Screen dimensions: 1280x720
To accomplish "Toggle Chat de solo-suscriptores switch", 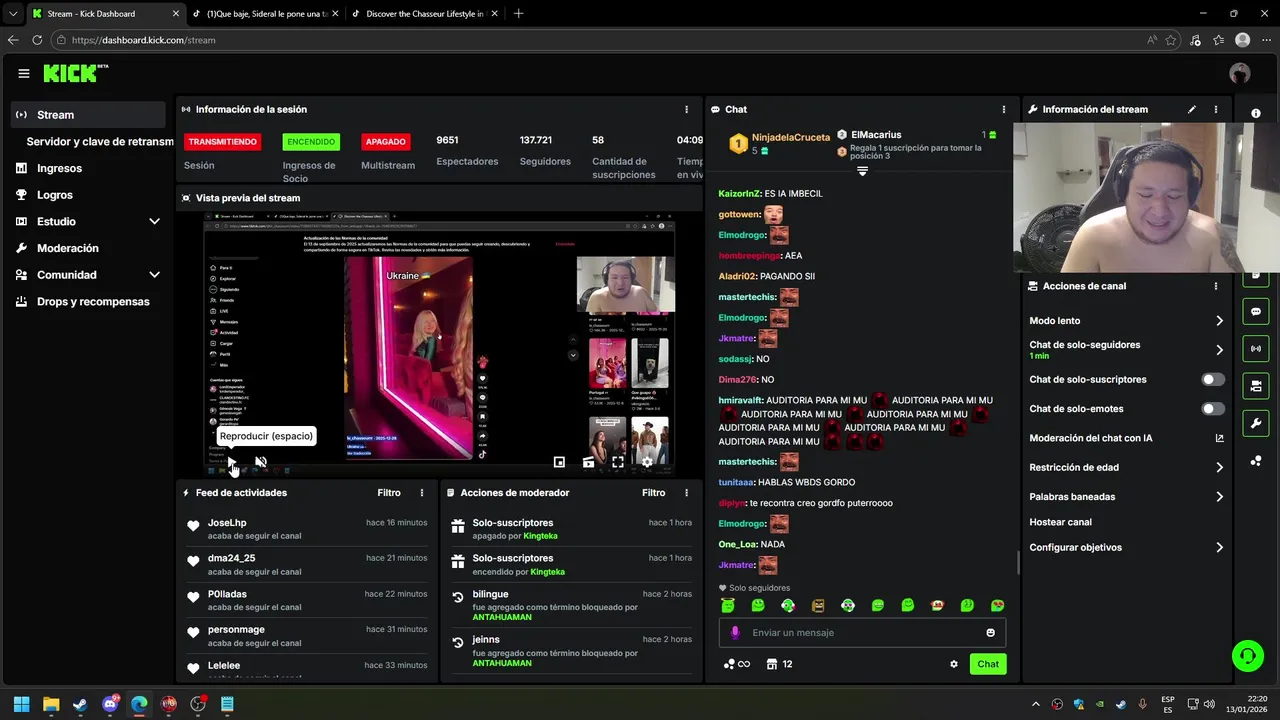I will tap(1212, 380).
